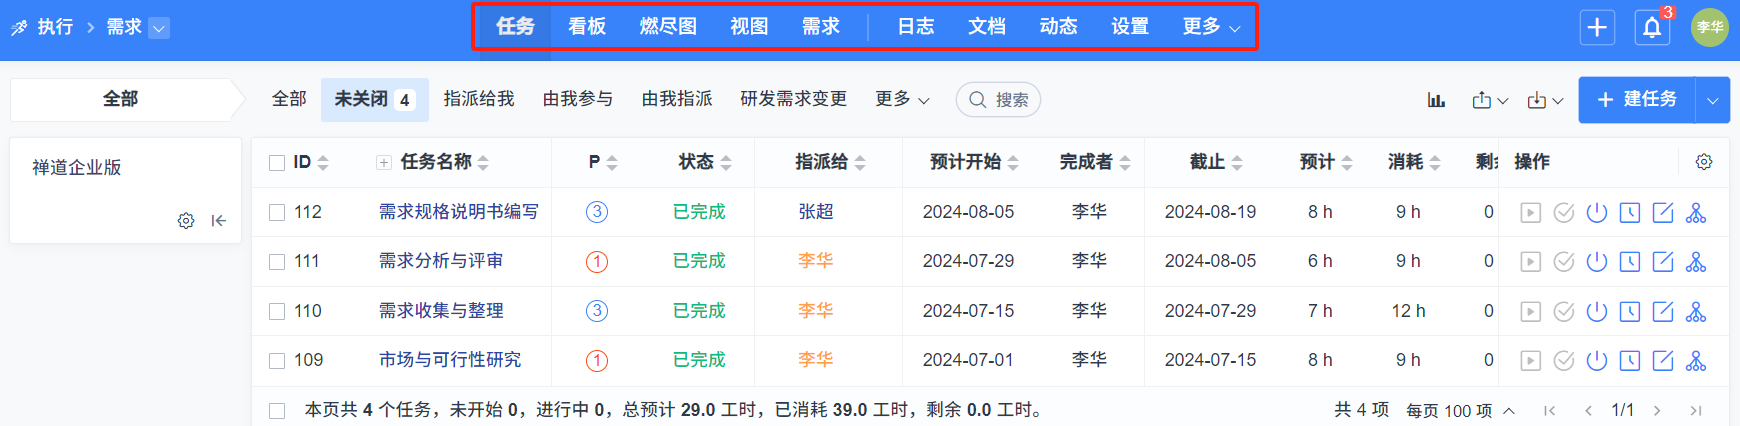
Task: Open the export dropdown
Action: 1490,100
